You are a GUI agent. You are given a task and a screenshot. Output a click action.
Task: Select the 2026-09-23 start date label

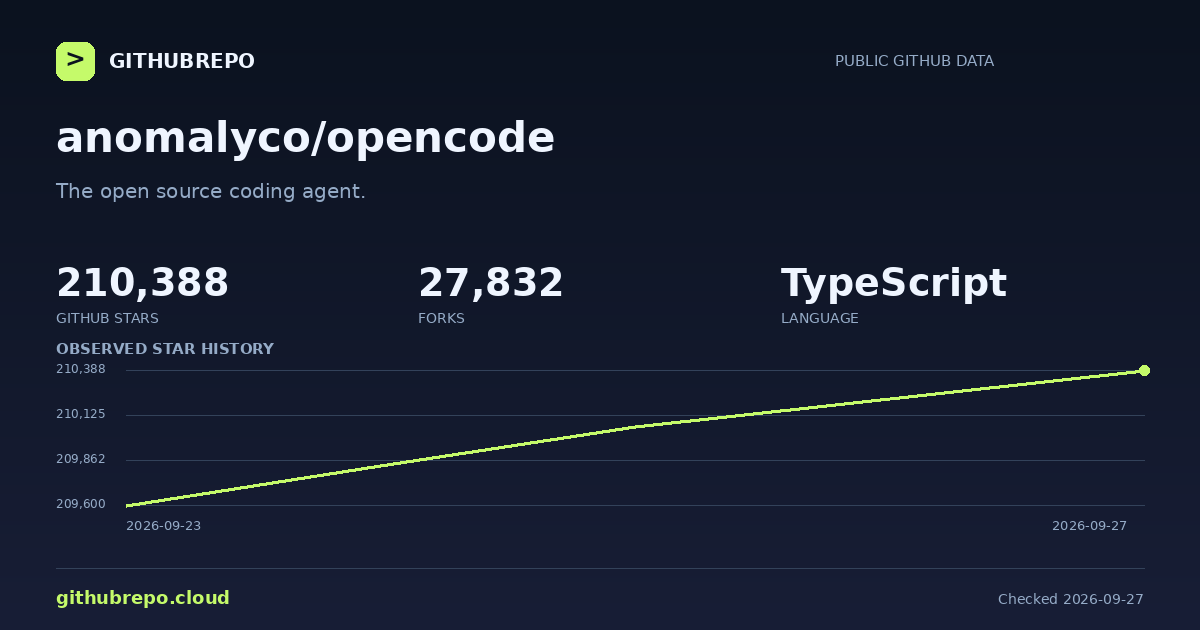pyautogui.click(x=163, y=526)
